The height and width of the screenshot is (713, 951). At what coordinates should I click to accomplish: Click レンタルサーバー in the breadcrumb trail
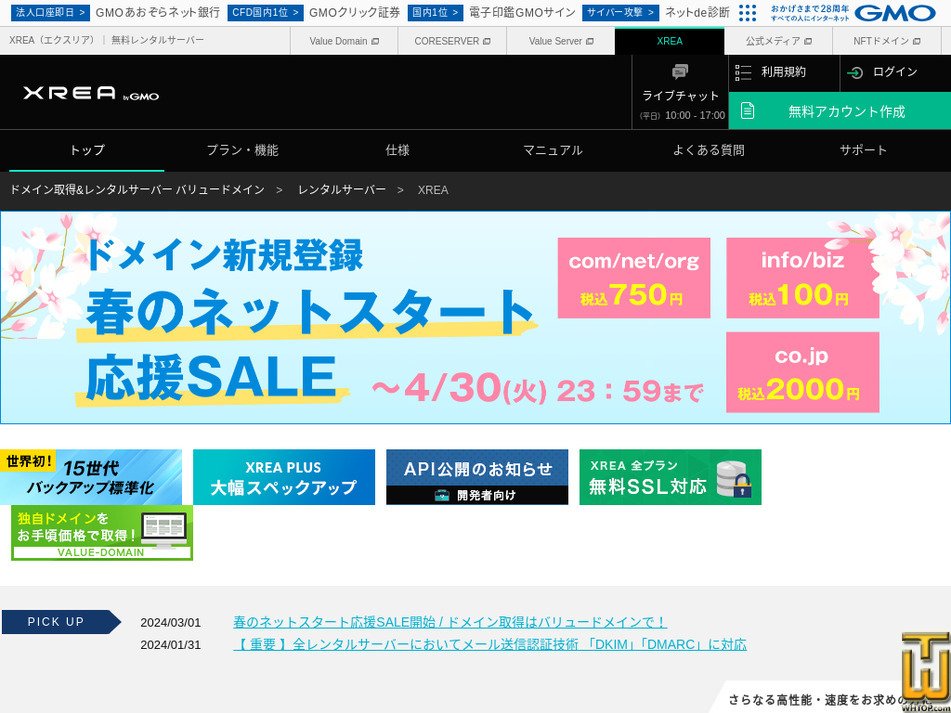(x=341, y=190)
